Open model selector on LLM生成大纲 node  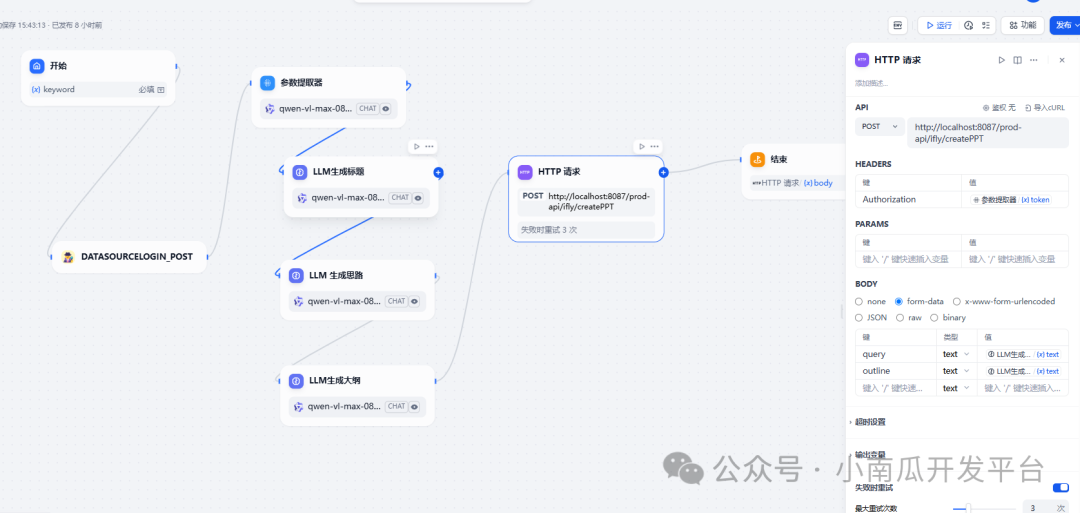(357, 406)
